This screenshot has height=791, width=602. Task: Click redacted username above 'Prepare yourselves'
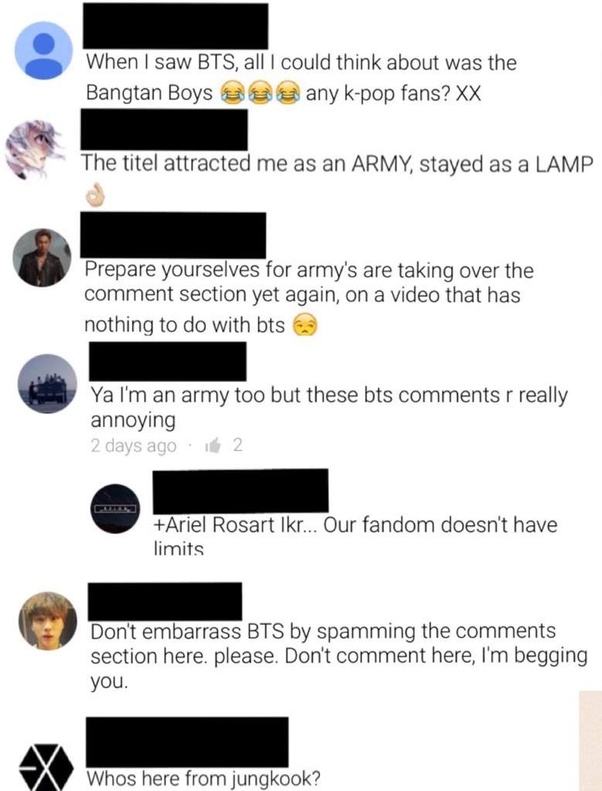tap(173, 235)
